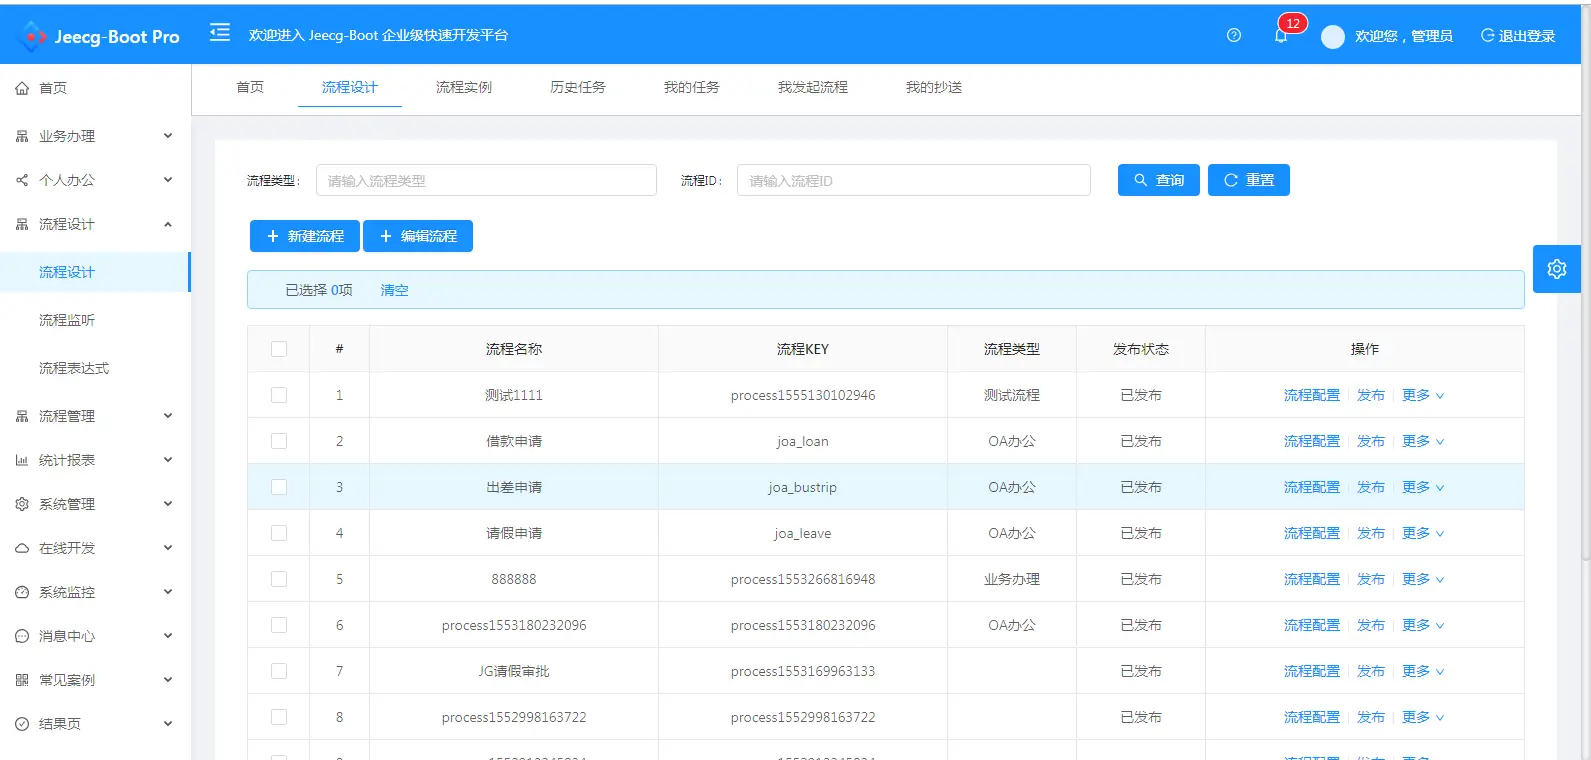The image size is (1591, 760).
Task: Click the 退出登录 logout icon
Action: (1487, 36)
